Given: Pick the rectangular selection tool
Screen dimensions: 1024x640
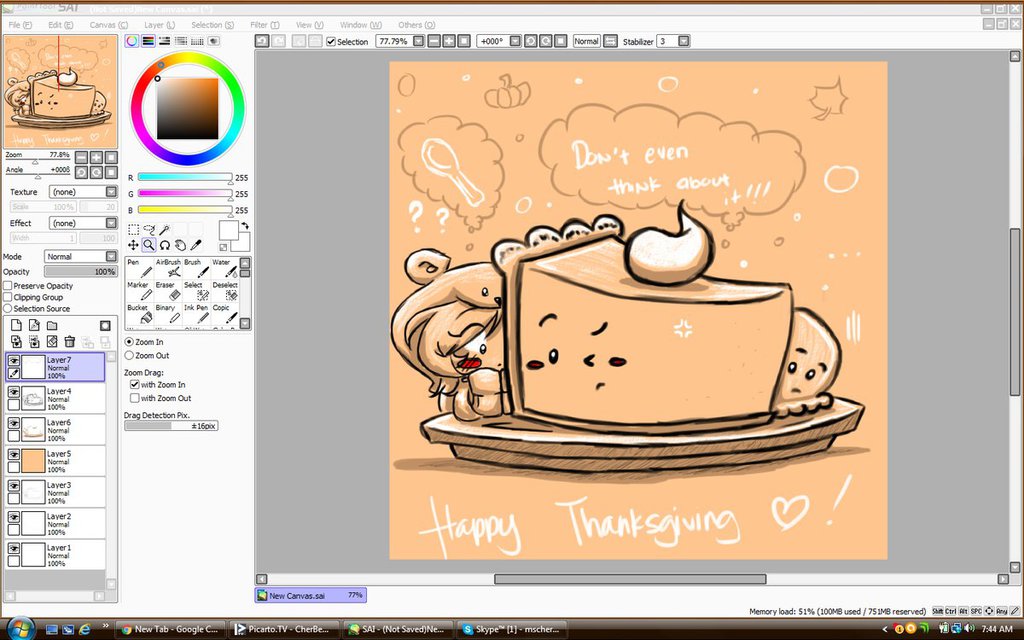Looking at the screenshot, I should pyautogui.click(x=133, y=229).
